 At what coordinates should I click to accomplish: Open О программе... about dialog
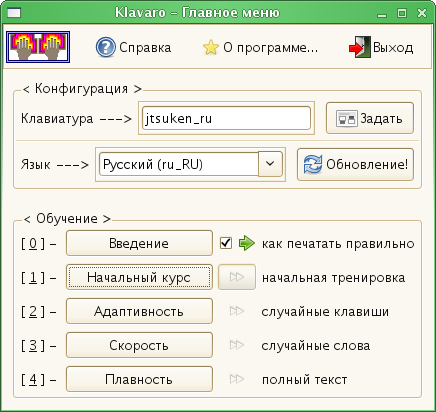click(x=260, y=47)
